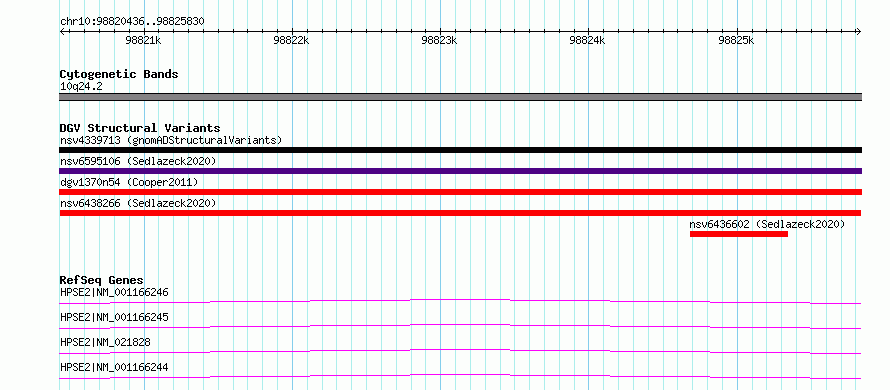Click the 98822k ruler tick label
Image resolution: width=890 pixels, height=390 pixels.
(292, 40)
